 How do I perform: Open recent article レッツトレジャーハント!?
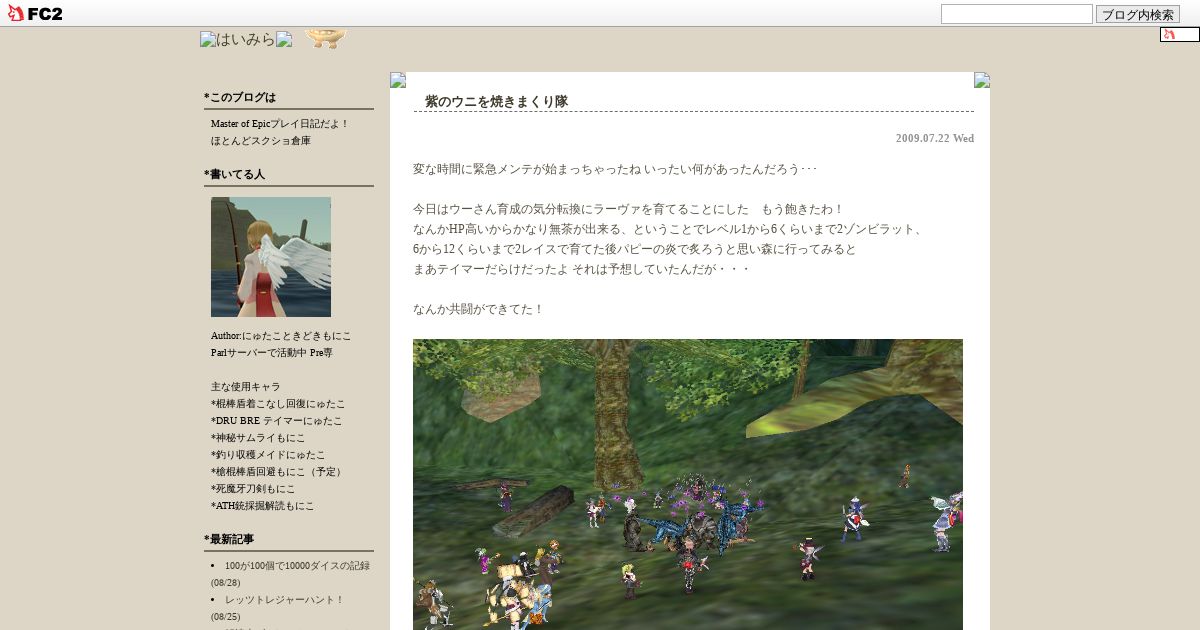[284, 599]
